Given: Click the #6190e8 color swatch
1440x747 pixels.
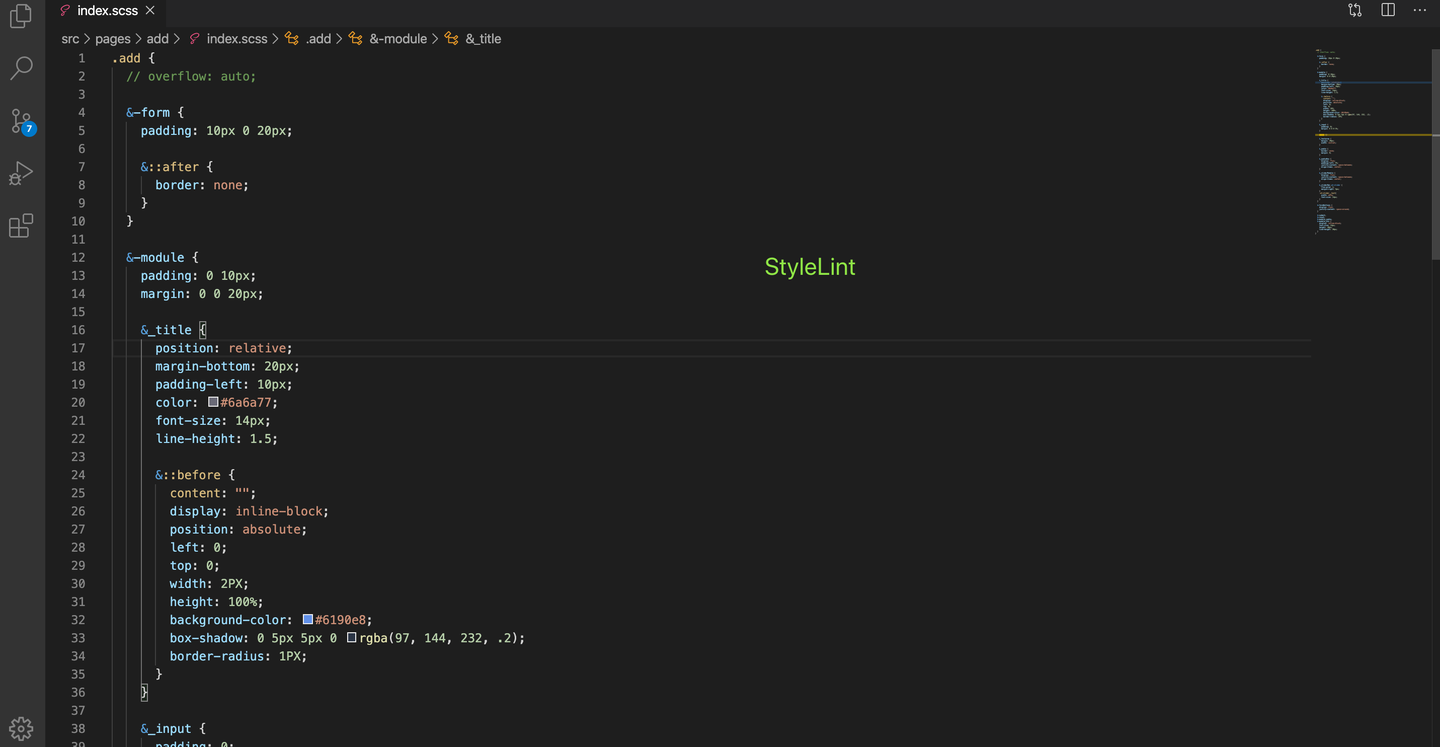Looking at the screenshot, I should tap(308, 620).
